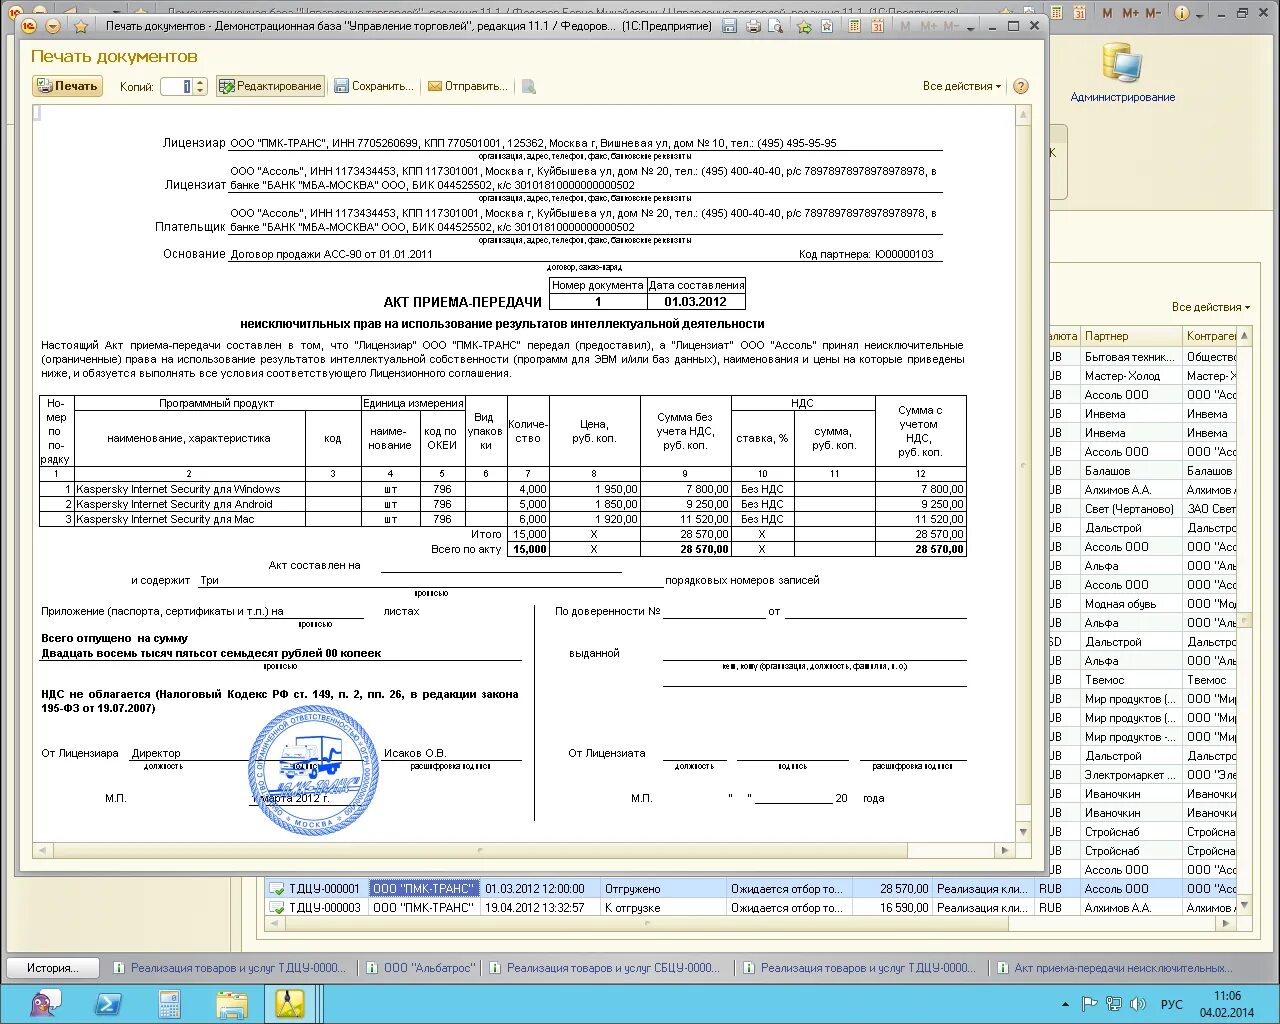The width and height of the screenshot is (1280, 1024).
Task: Click the total 28 570,00 in Всего по акту row
Action: [920, 550]
